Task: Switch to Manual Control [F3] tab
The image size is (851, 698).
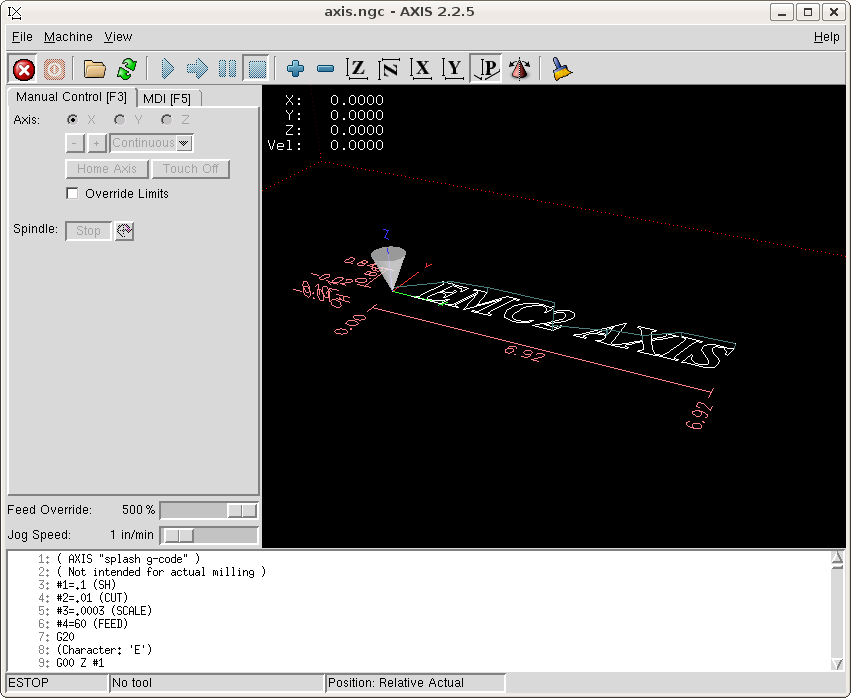Action: pyautogui.click(x=71, y=97)
